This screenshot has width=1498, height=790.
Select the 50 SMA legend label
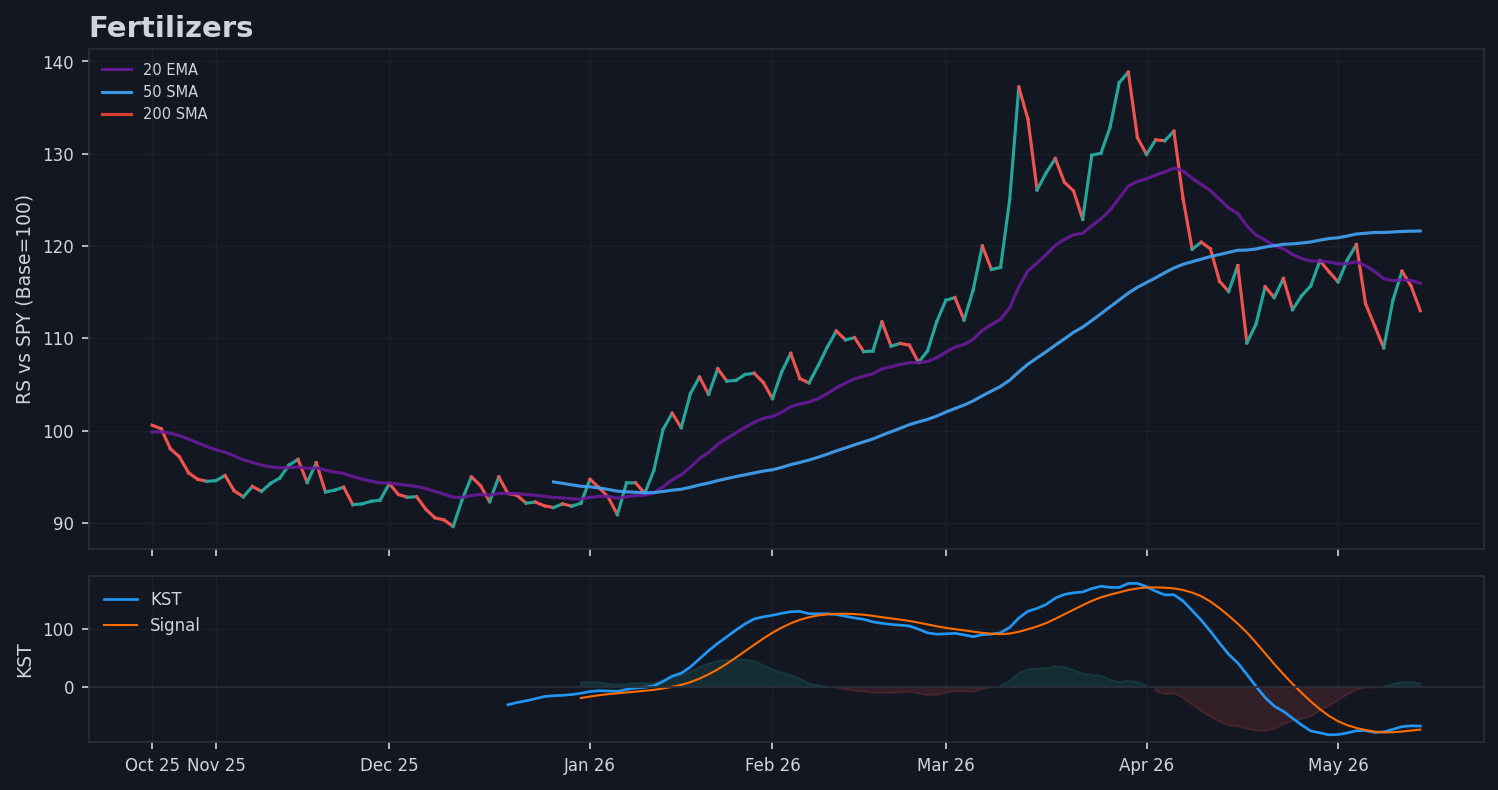(170, 92)
